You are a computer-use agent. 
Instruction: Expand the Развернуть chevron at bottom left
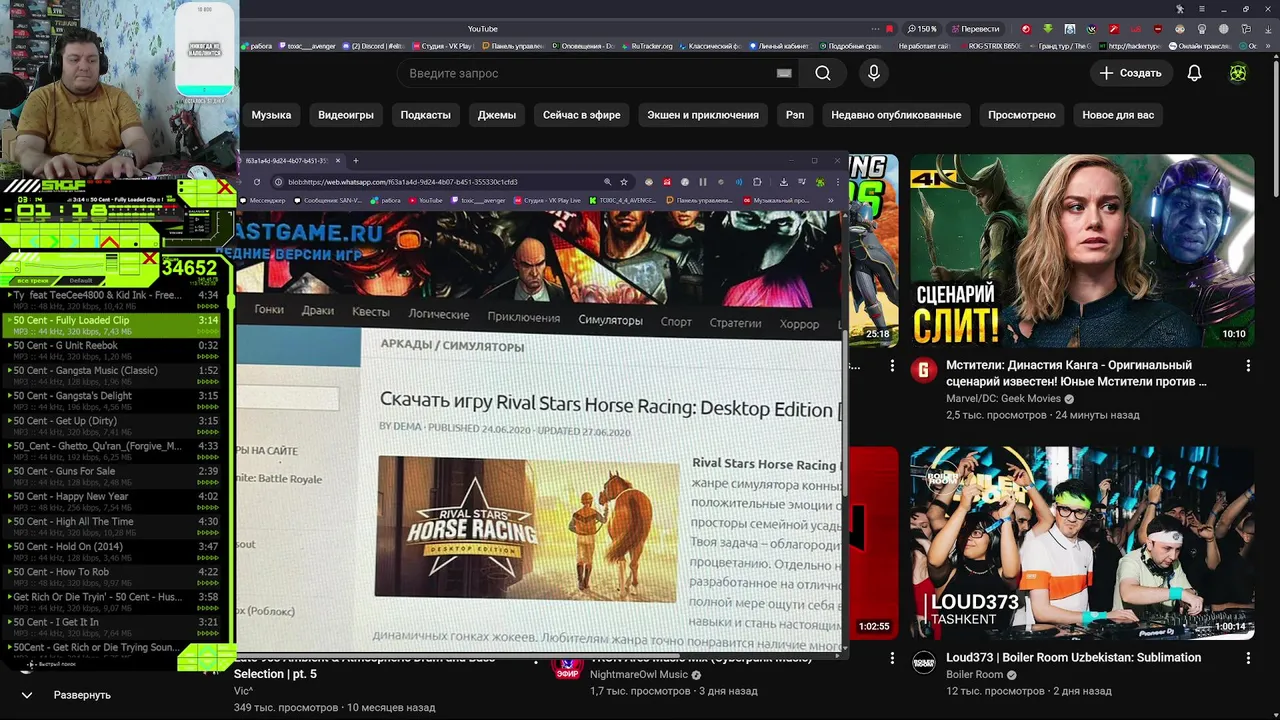(27, 695)
